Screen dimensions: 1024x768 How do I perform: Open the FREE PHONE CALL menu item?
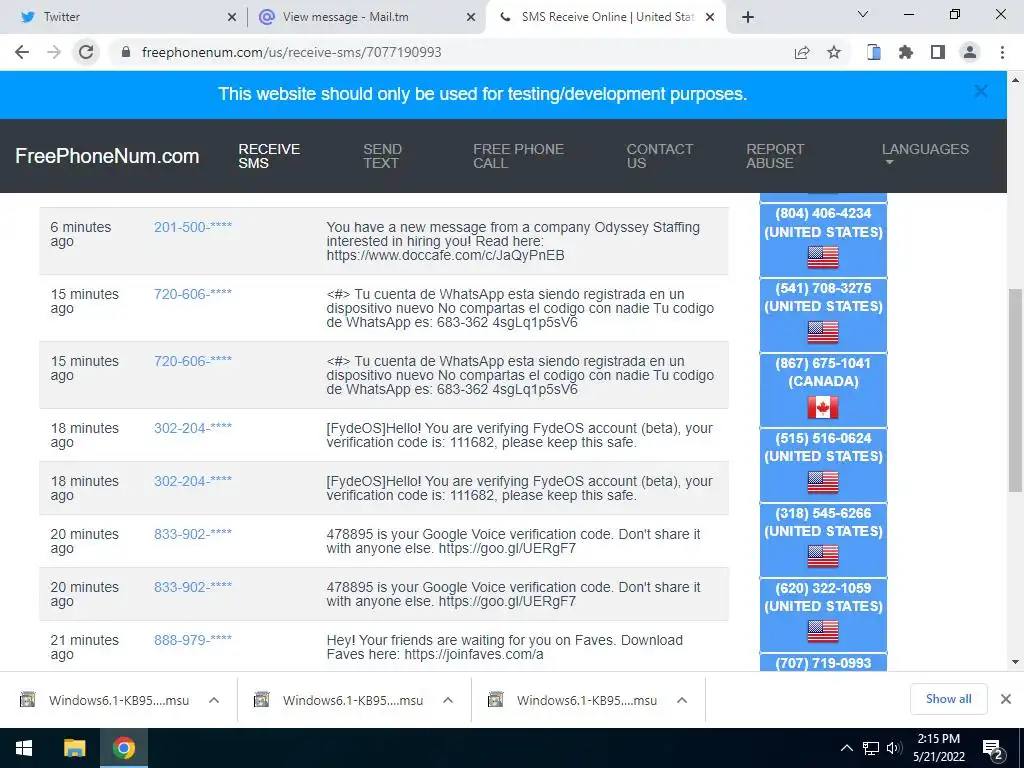click(519, 156)
